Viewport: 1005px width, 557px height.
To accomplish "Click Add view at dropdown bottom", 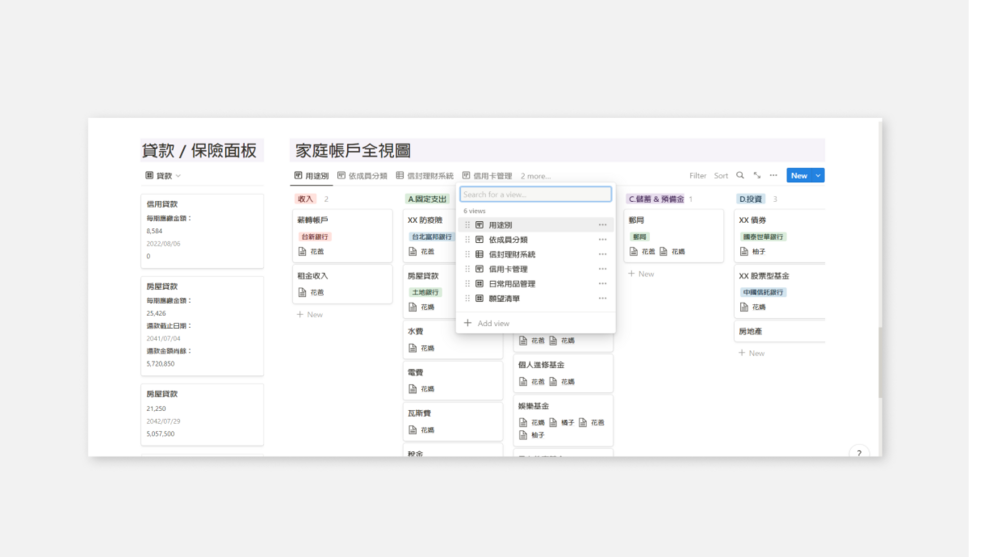I will pyautogui.click(x=486, y=324).
